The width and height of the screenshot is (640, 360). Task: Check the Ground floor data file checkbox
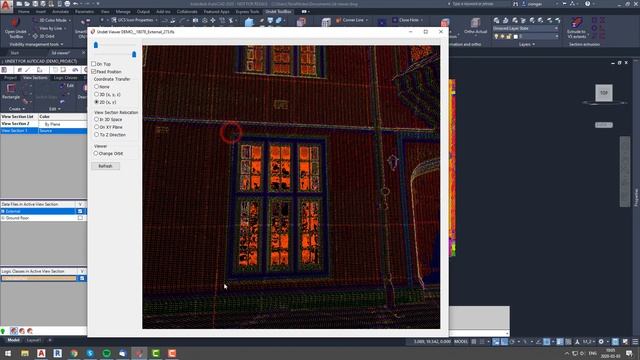[80, 218]
